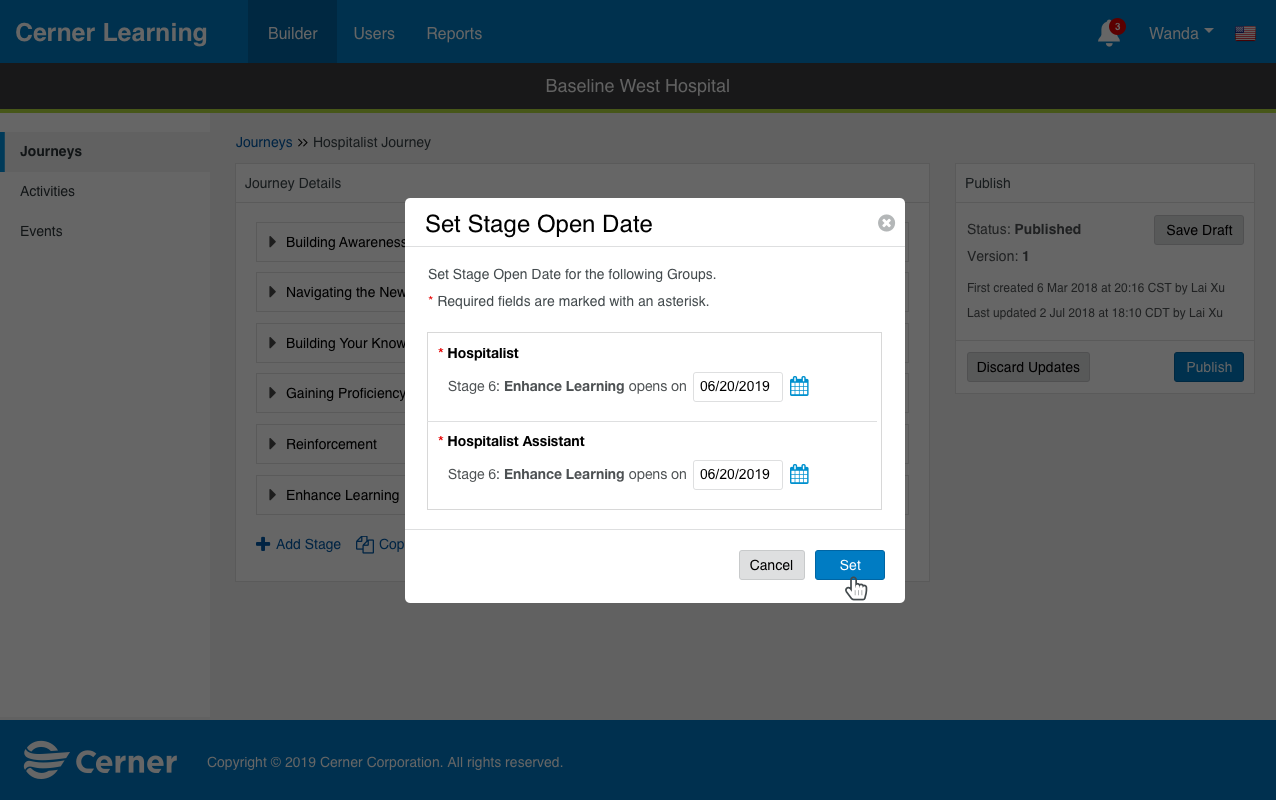Click the US flag language icon
This screenshot has width=1276, height=800.
(1245, 34)
